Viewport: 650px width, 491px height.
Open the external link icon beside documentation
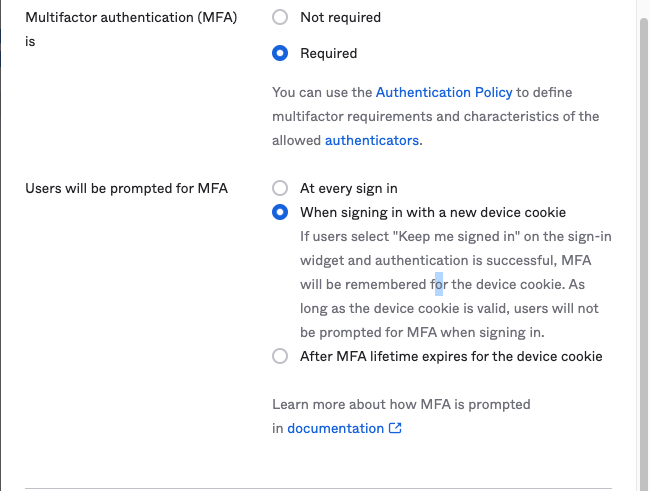(x=395, y=429)
